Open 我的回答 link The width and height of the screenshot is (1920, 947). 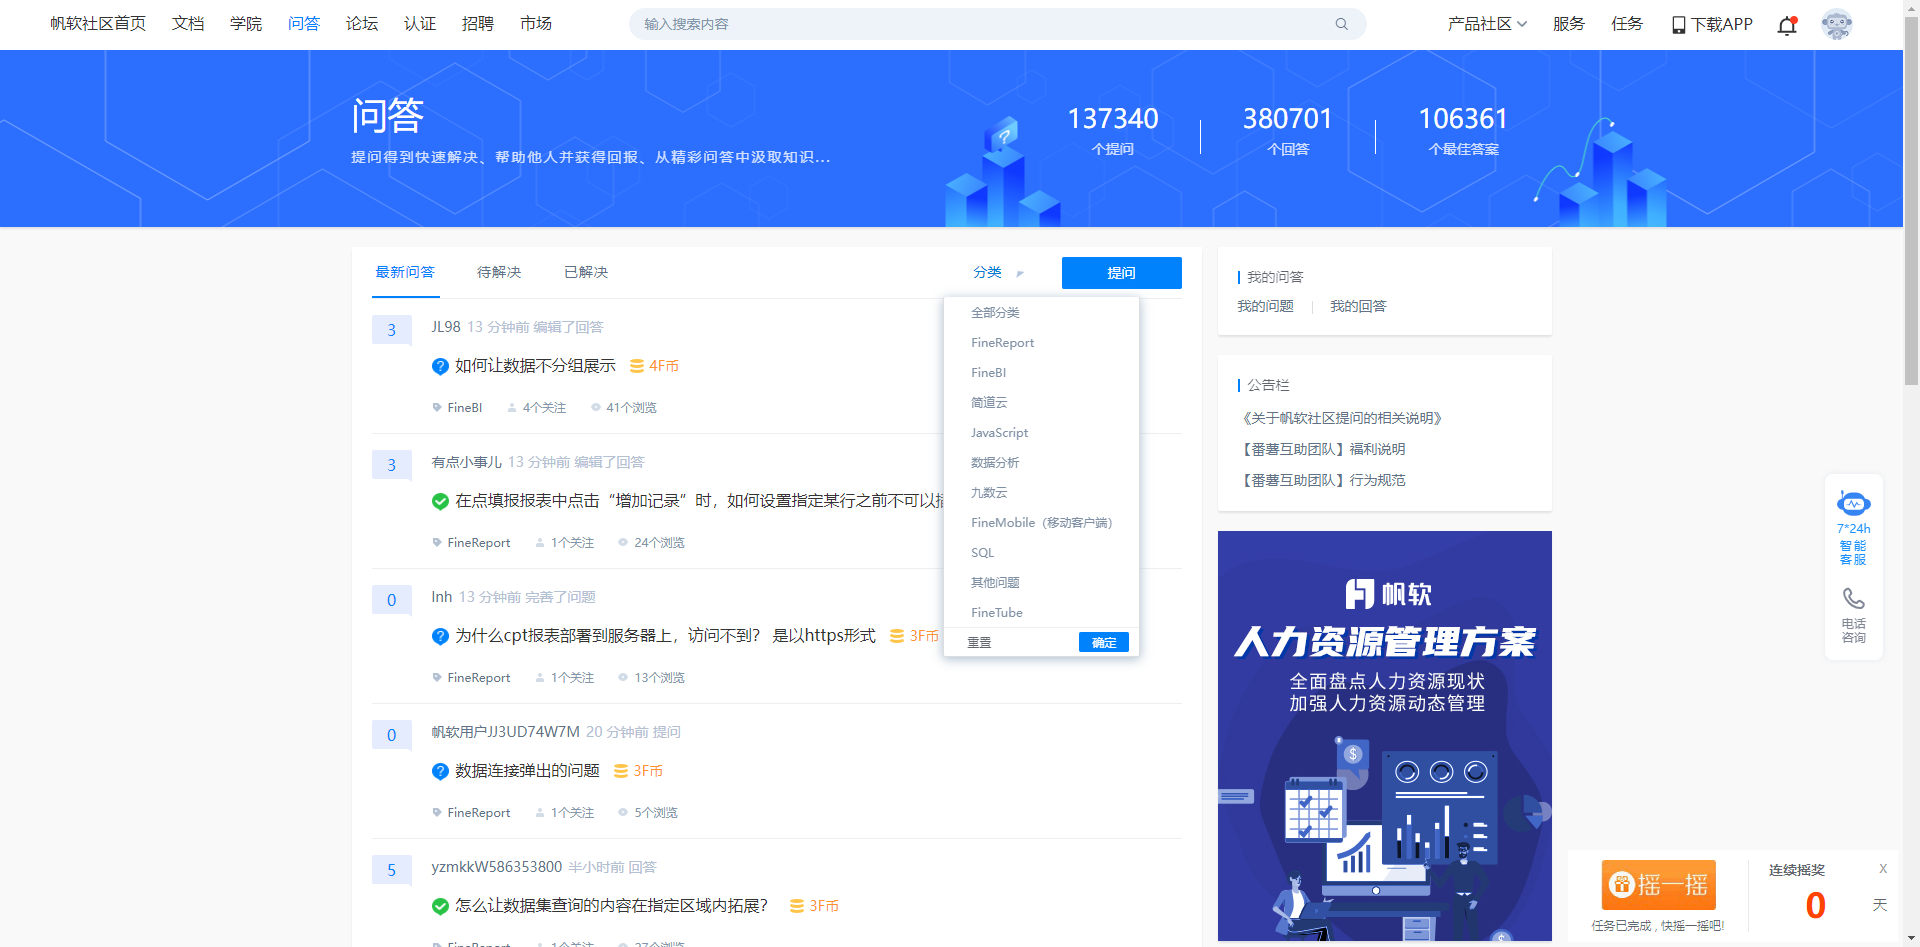click(x=1358, y=306)
